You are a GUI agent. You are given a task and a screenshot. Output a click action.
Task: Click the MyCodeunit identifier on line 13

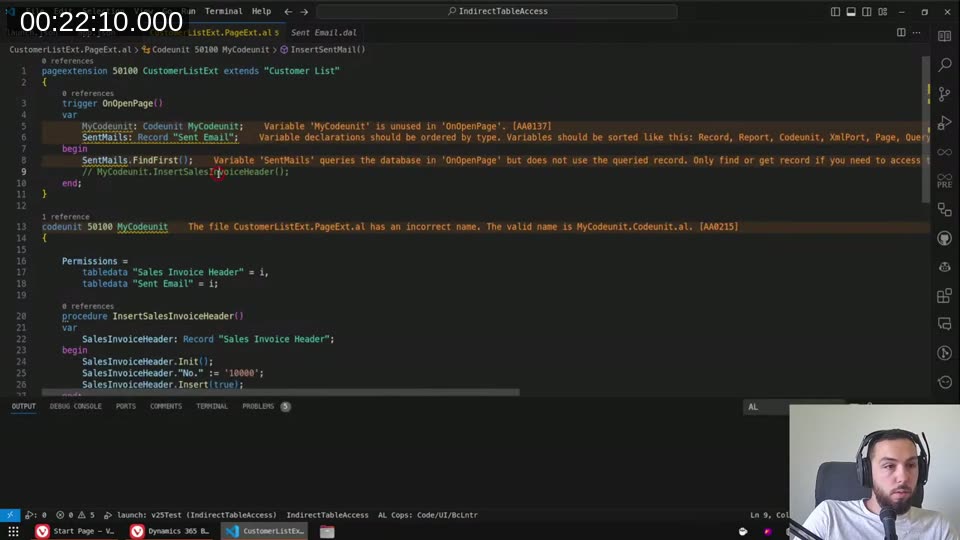(x=142, y=227)
